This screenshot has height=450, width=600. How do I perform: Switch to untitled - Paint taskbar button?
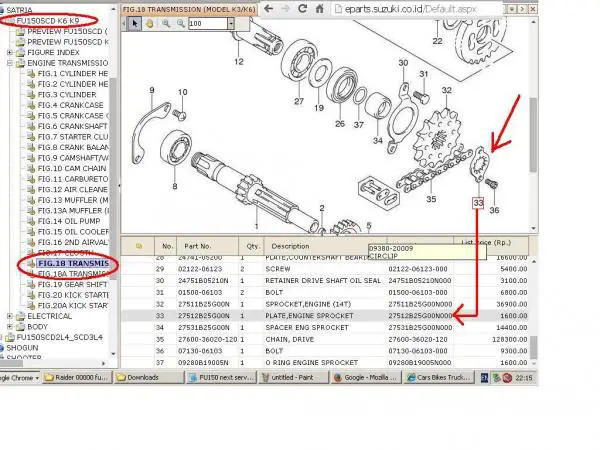(295, 377)
